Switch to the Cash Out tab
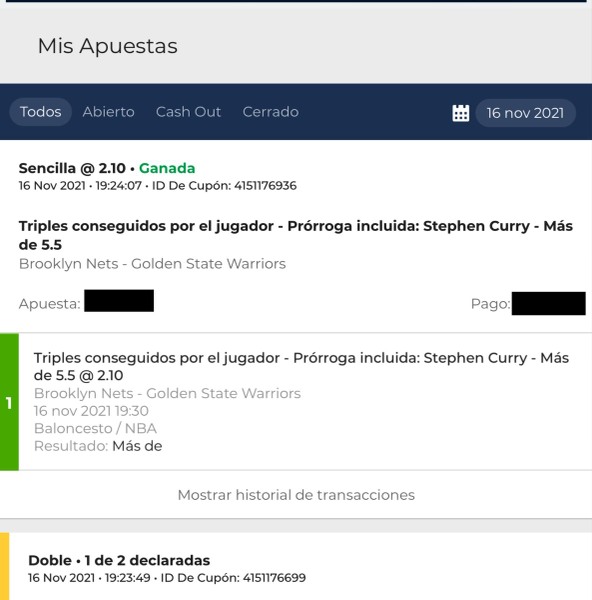 [x=188, y=112]
